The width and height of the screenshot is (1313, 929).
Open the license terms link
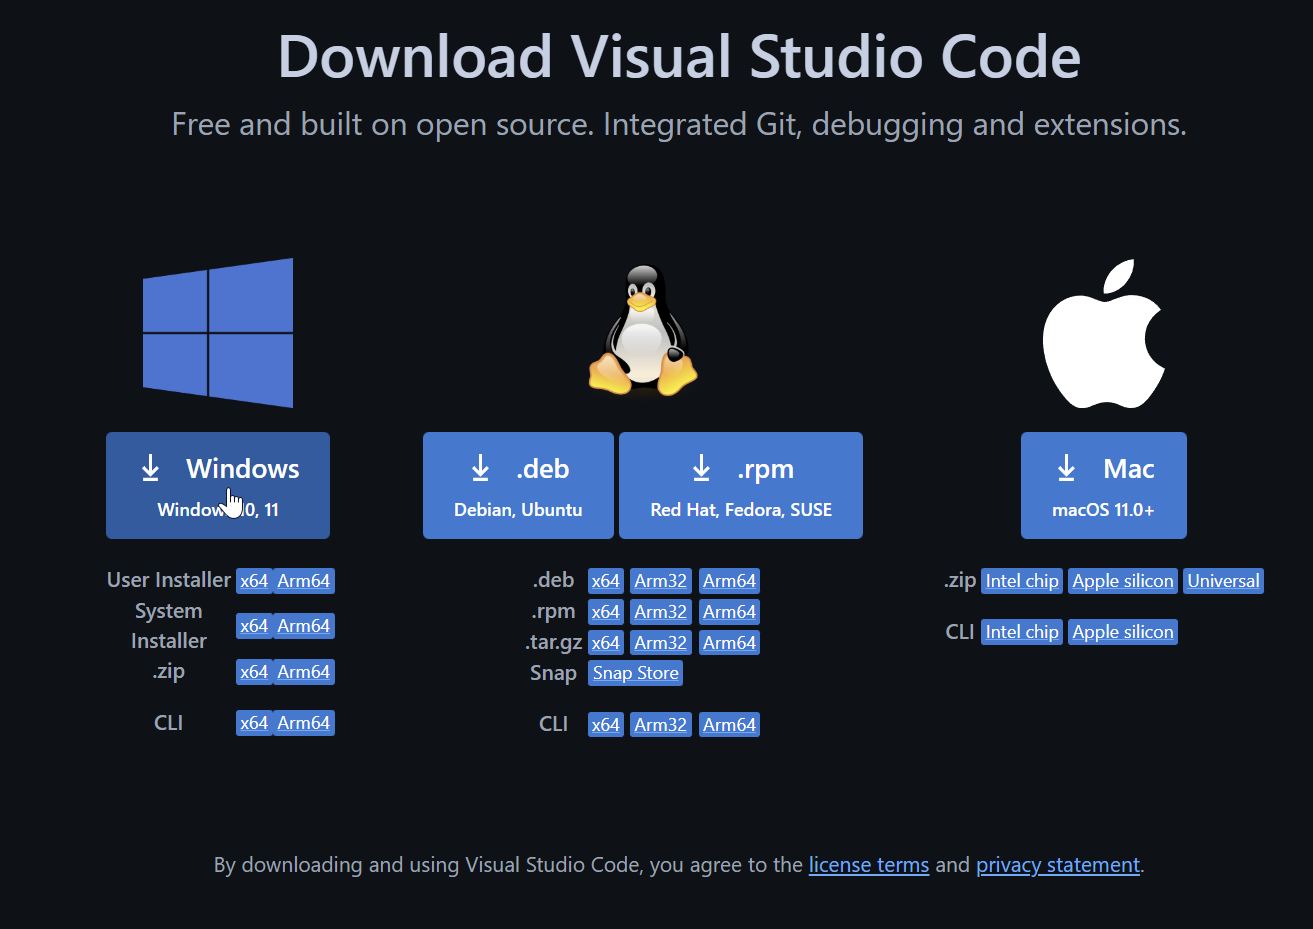[868, 865]
